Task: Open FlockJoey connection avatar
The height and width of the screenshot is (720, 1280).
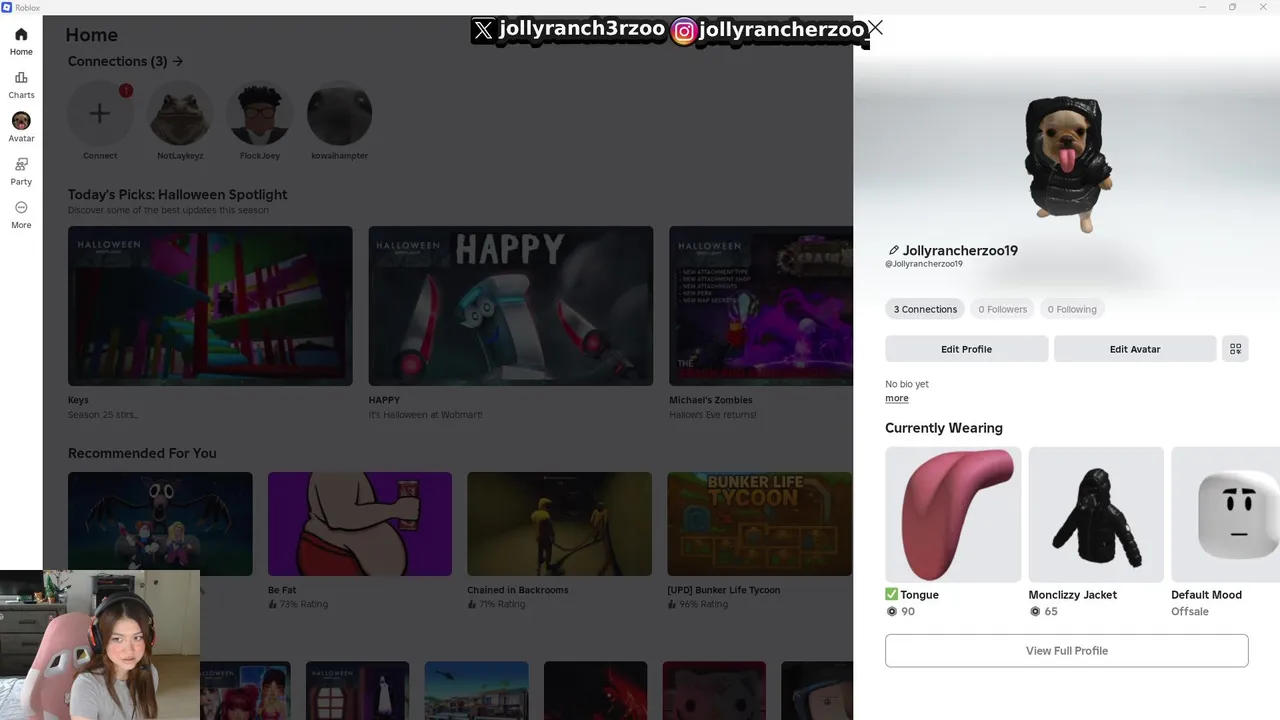Action: pyautogui.click(x=260, y=113)
